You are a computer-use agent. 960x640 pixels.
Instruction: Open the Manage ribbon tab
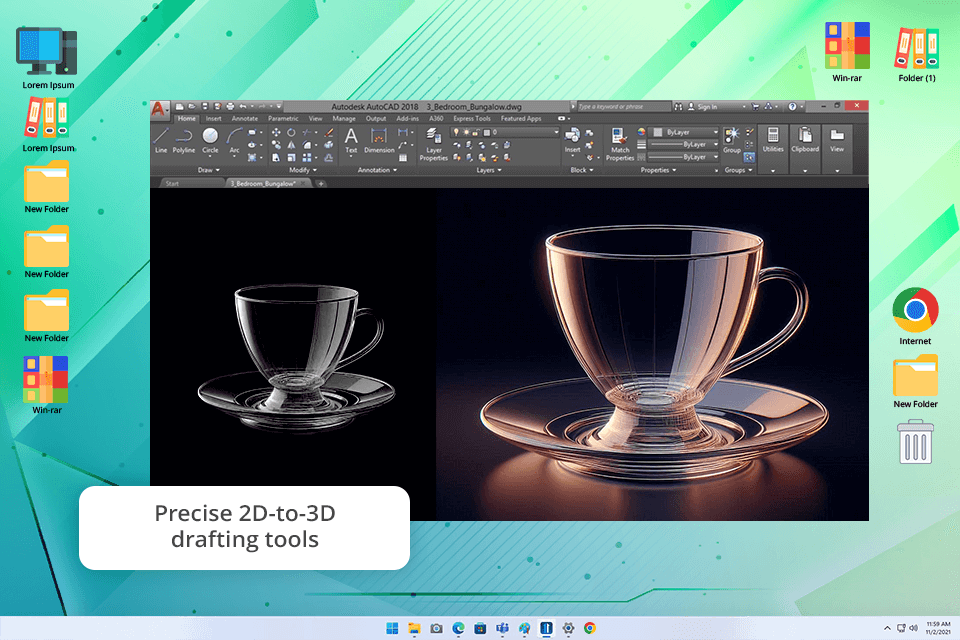[x=344, y=119]
